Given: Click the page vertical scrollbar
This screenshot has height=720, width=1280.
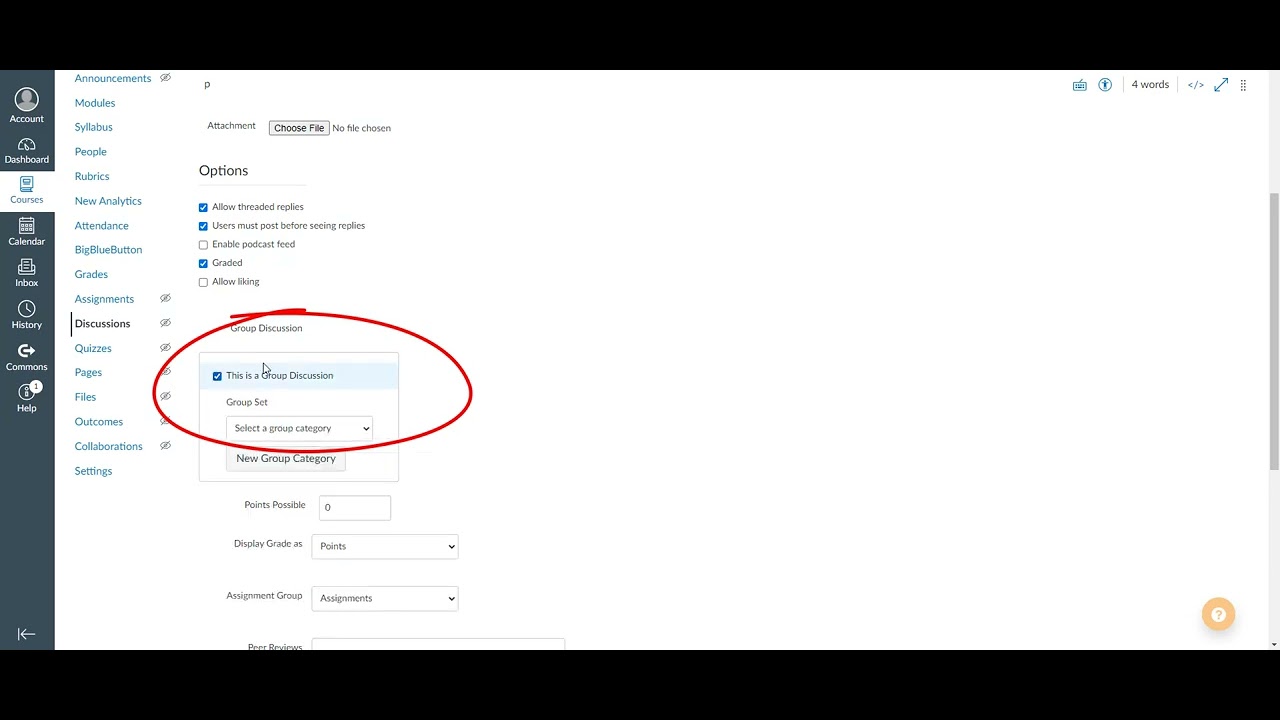Looking at the screenshot, I should 1274,330.
